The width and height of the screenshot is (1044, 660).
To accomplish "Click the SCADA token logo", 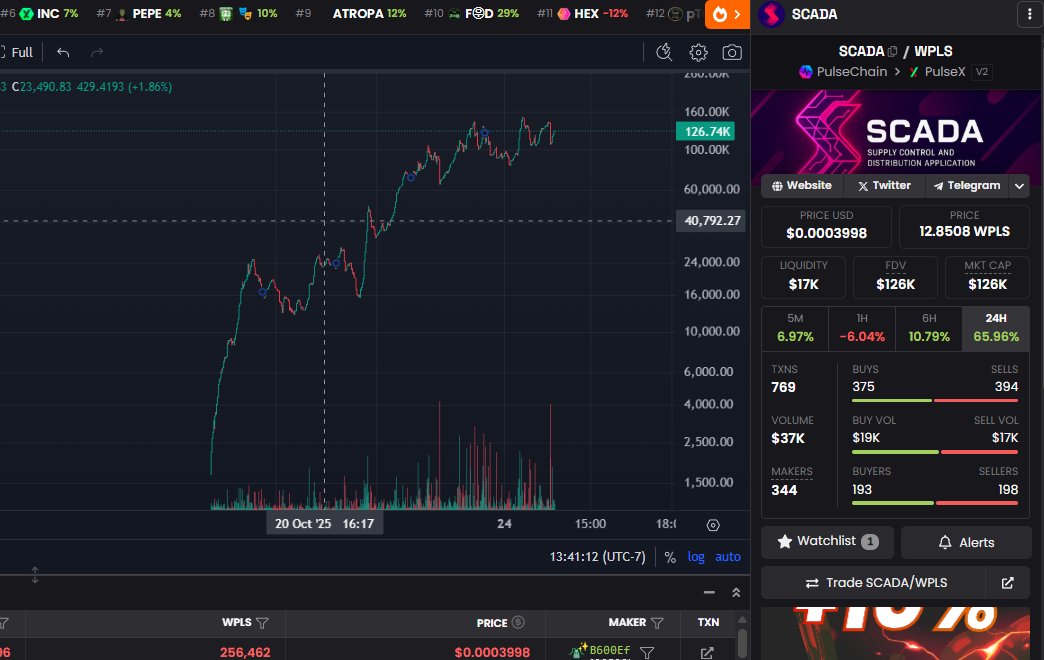I will point(771,14).
